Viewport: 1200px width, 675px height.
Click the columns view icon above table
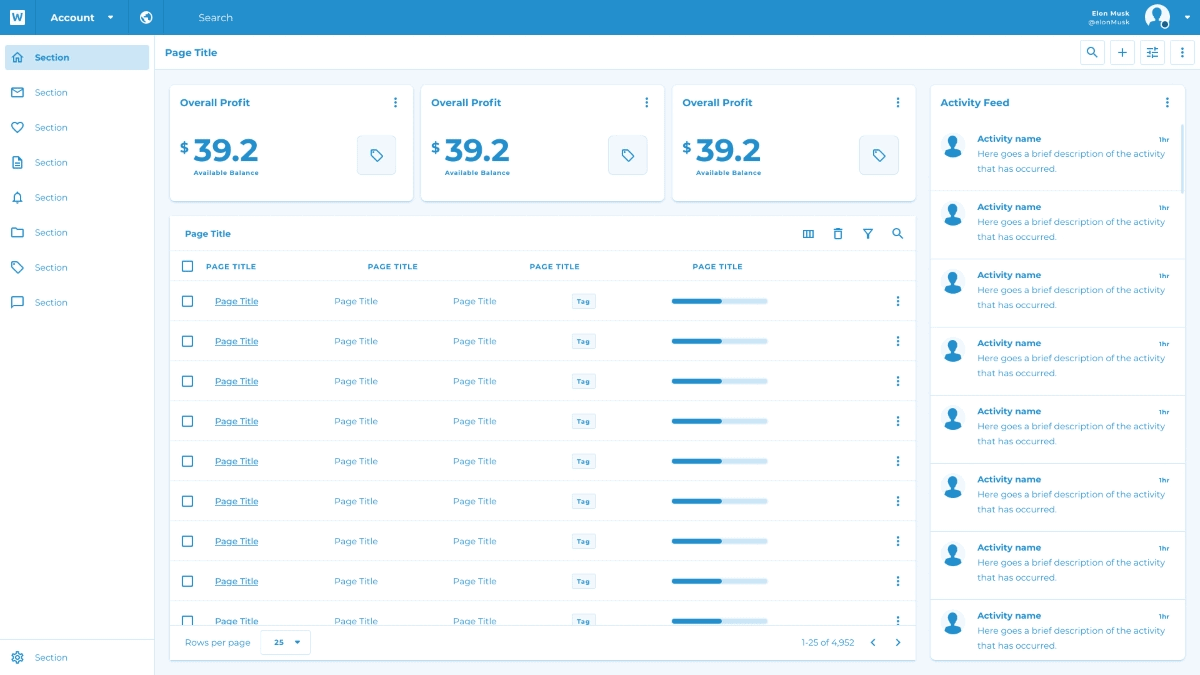[808, 234]
